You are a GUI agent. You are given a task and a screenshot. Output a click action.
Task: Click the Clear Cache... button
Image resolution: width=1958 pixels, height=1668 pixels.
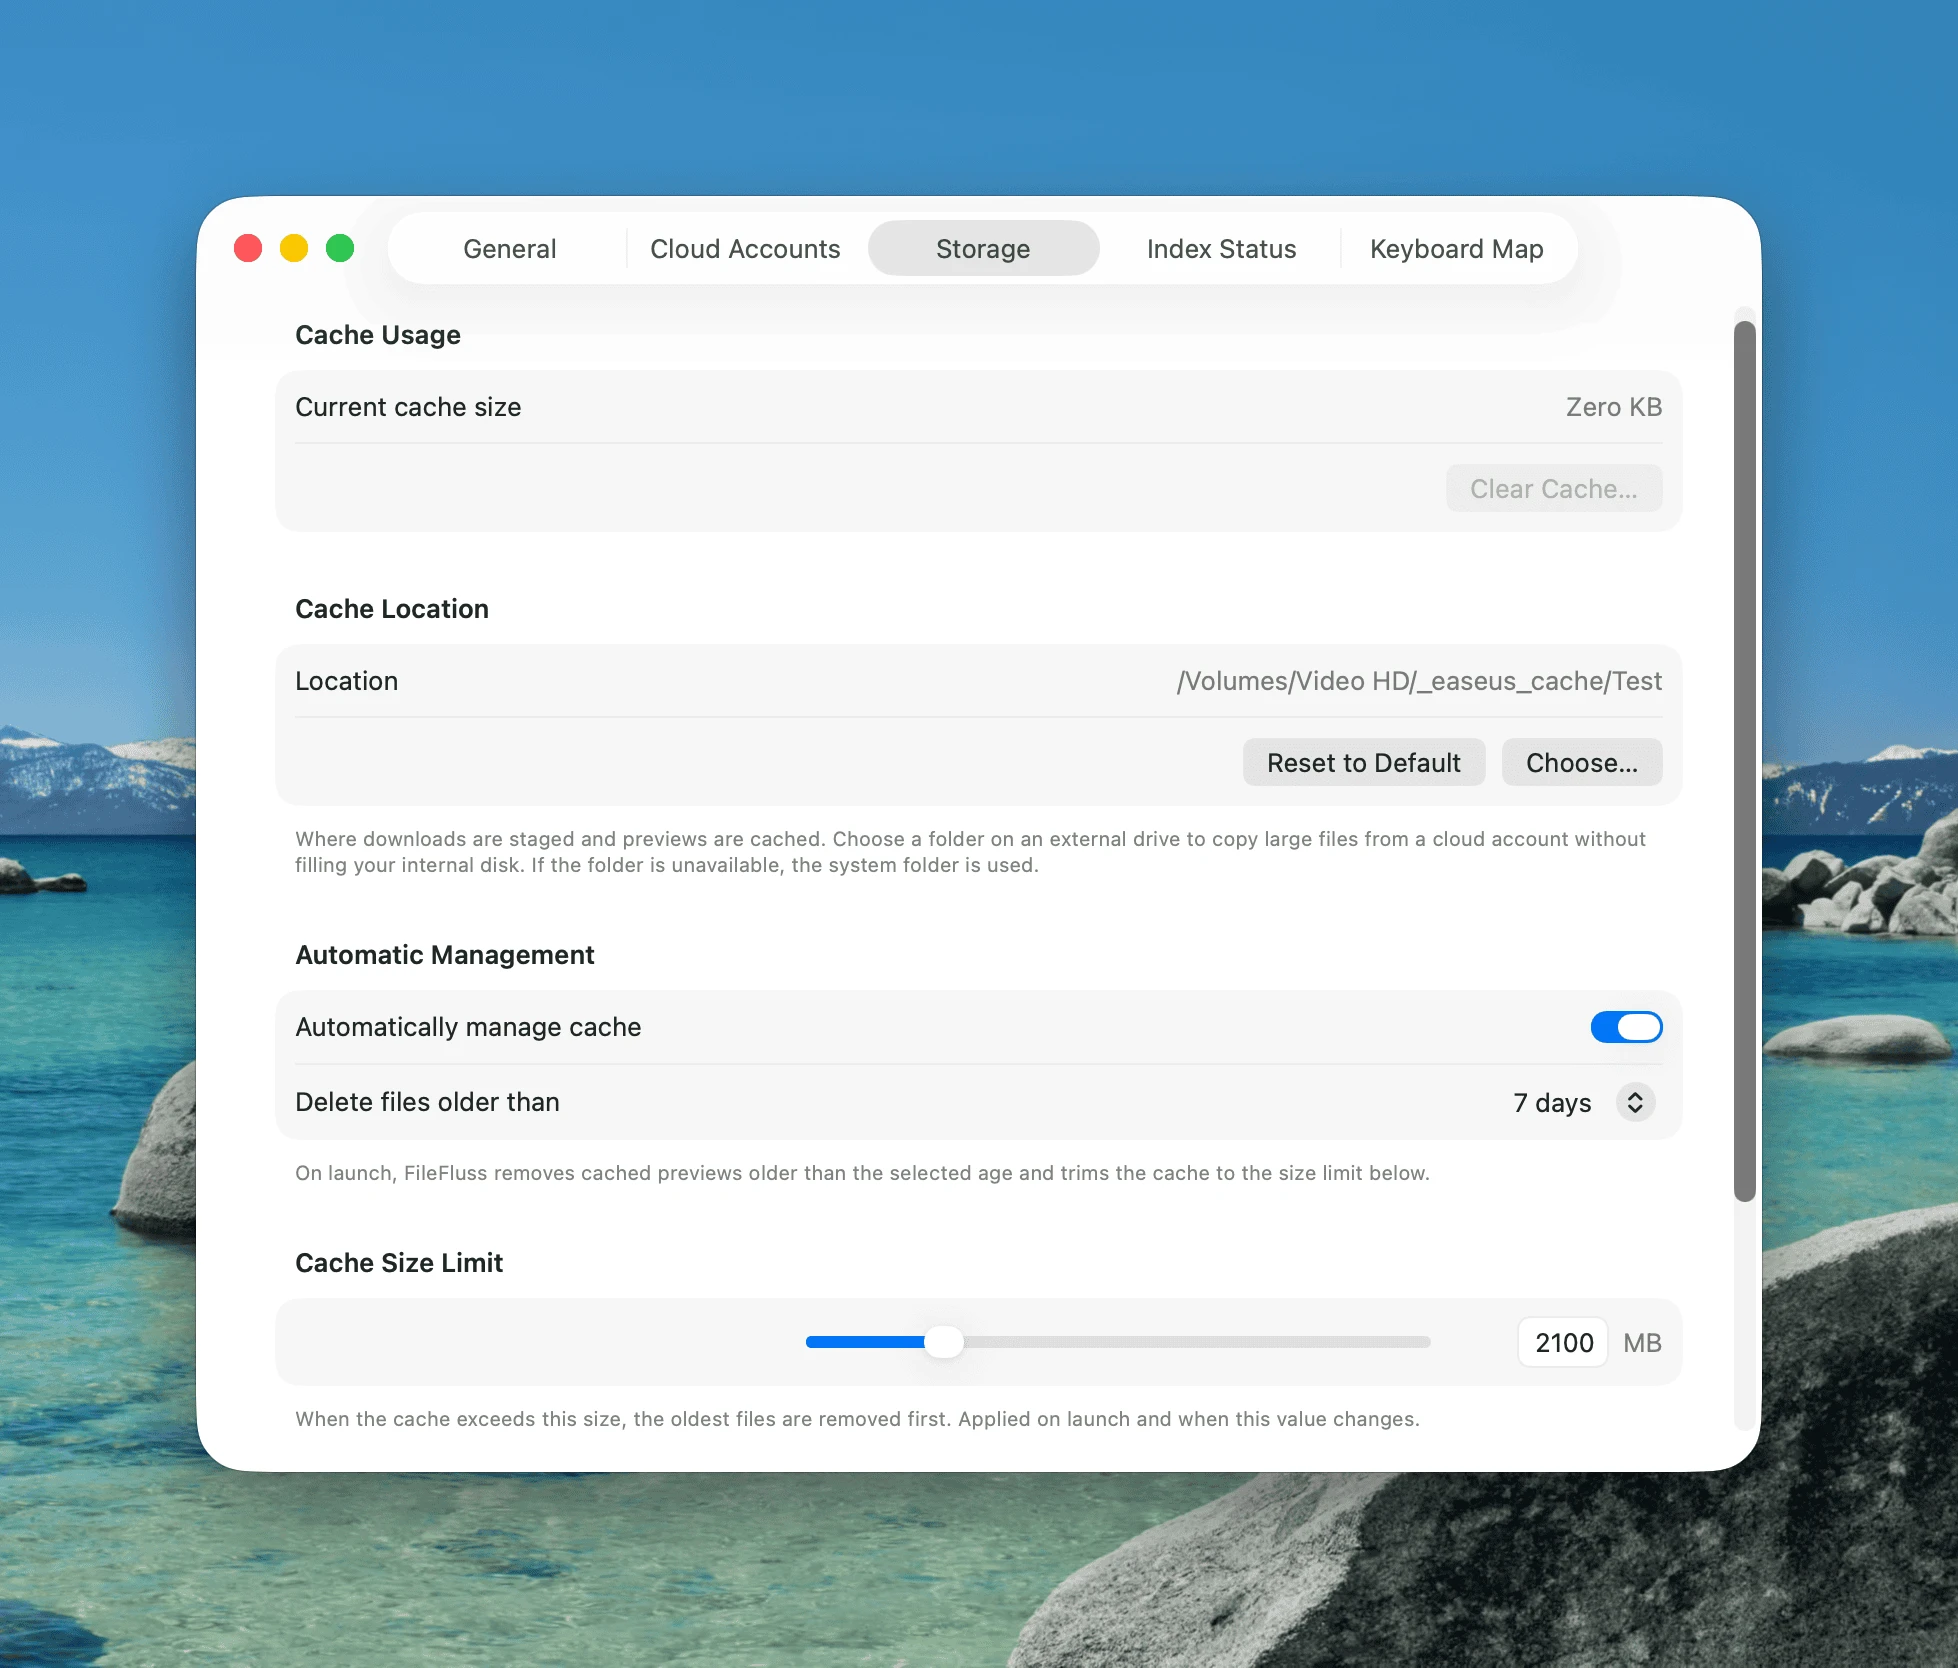coord(1553,489)
